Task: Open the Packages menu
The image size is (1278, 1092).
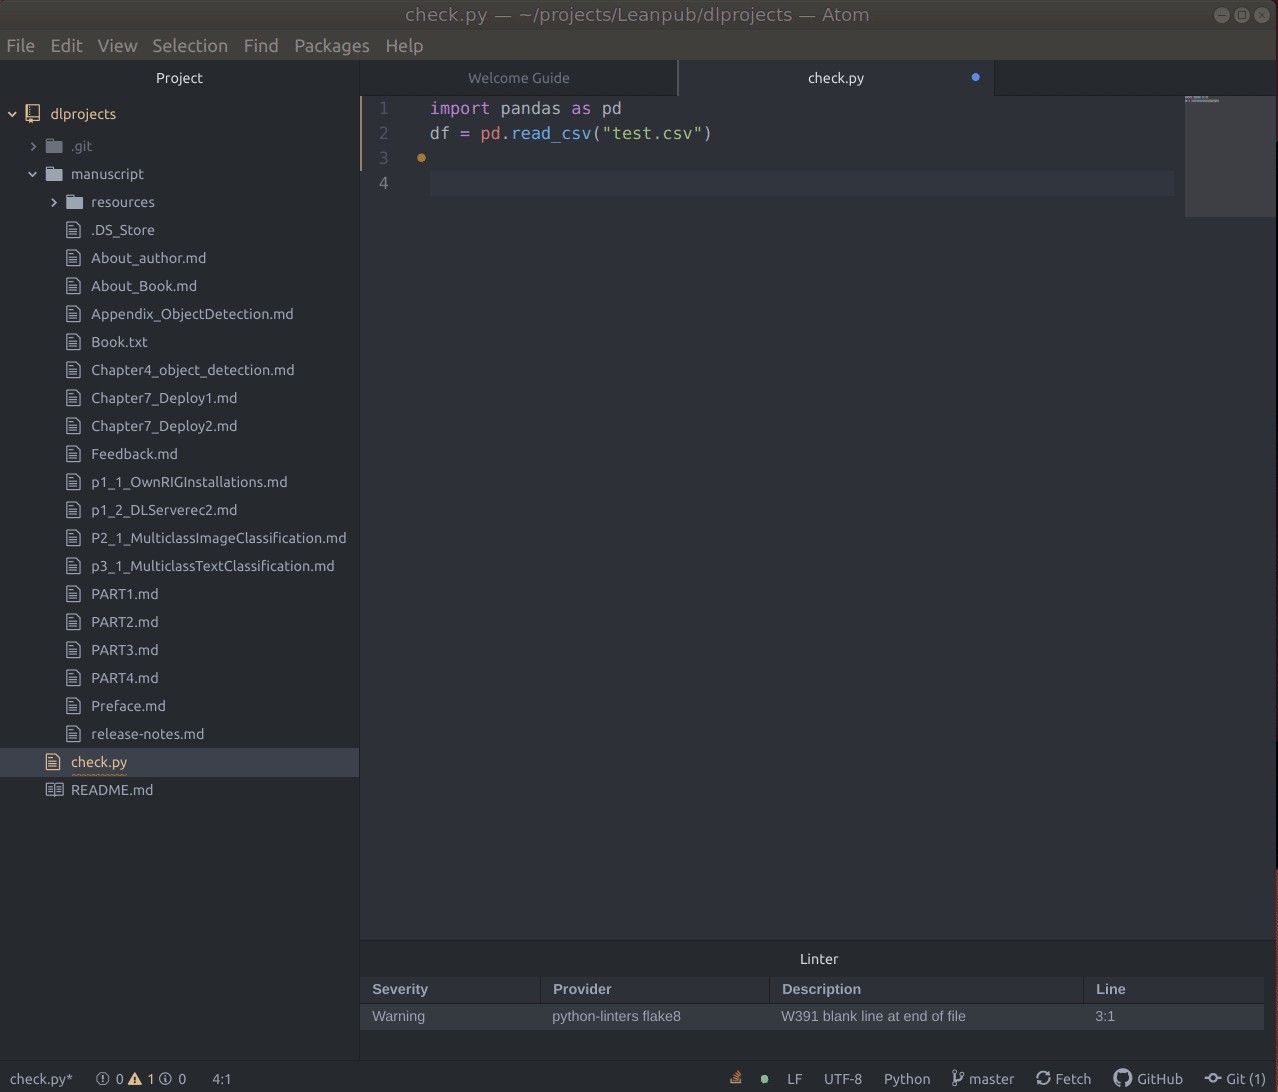Action: [x=332, y=46]
